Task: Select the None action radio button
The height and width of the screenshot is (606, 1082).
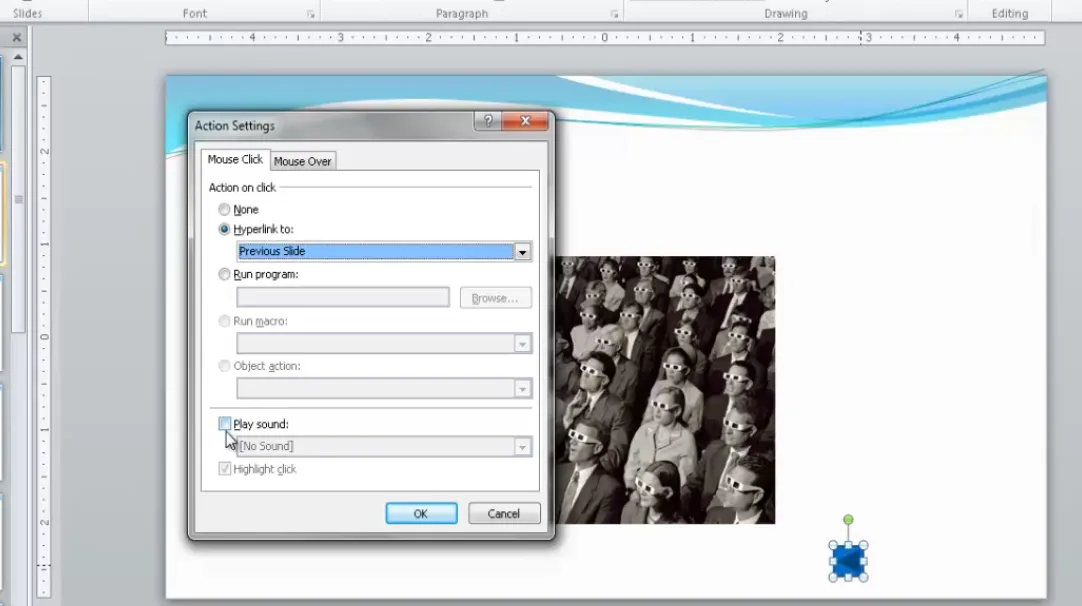Action: pyautogui.click(x=224, y=210)
